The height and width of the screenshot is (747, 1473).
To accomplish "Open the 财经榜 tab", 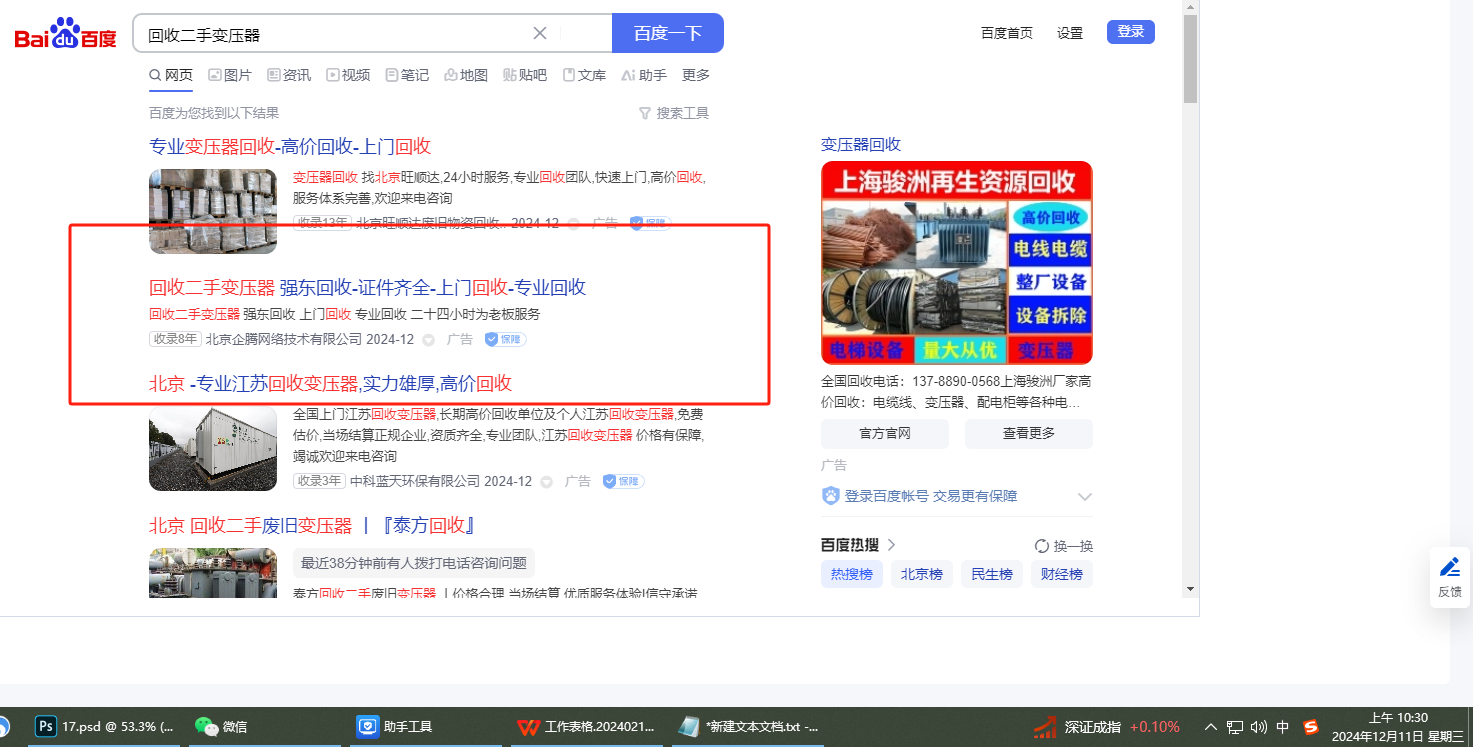I will click(x=1062, y=574).
